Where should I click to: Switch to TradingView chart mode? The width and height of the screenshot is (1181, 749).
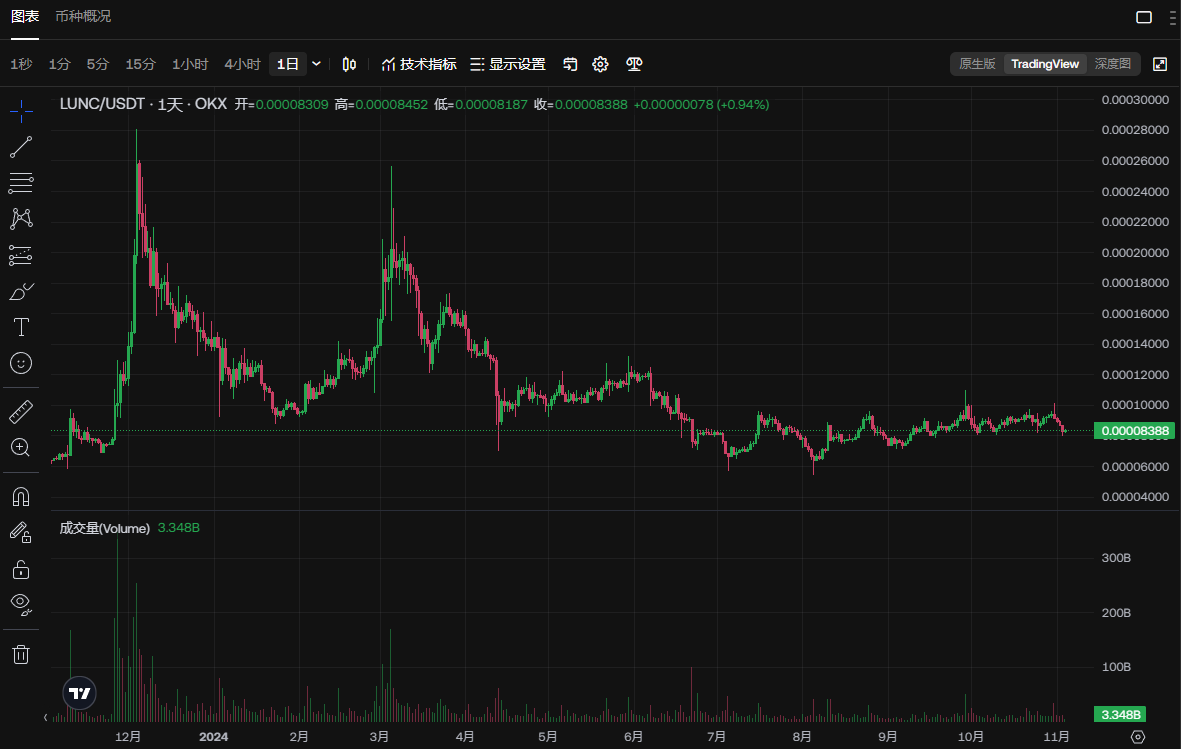pyautogui.click(x=1045, y=64)
